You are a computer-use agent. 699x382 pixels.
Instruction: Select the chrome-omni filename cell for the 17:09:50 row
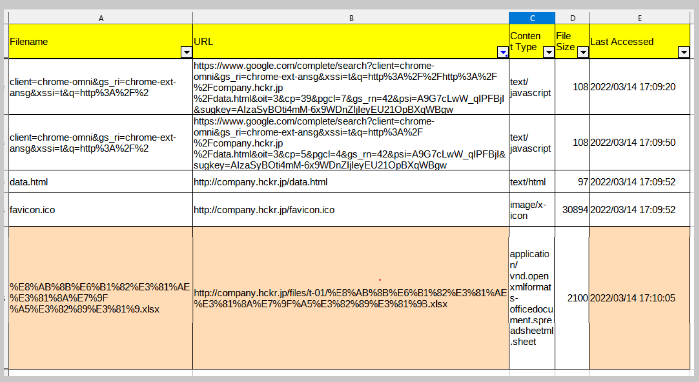(101, 143)
